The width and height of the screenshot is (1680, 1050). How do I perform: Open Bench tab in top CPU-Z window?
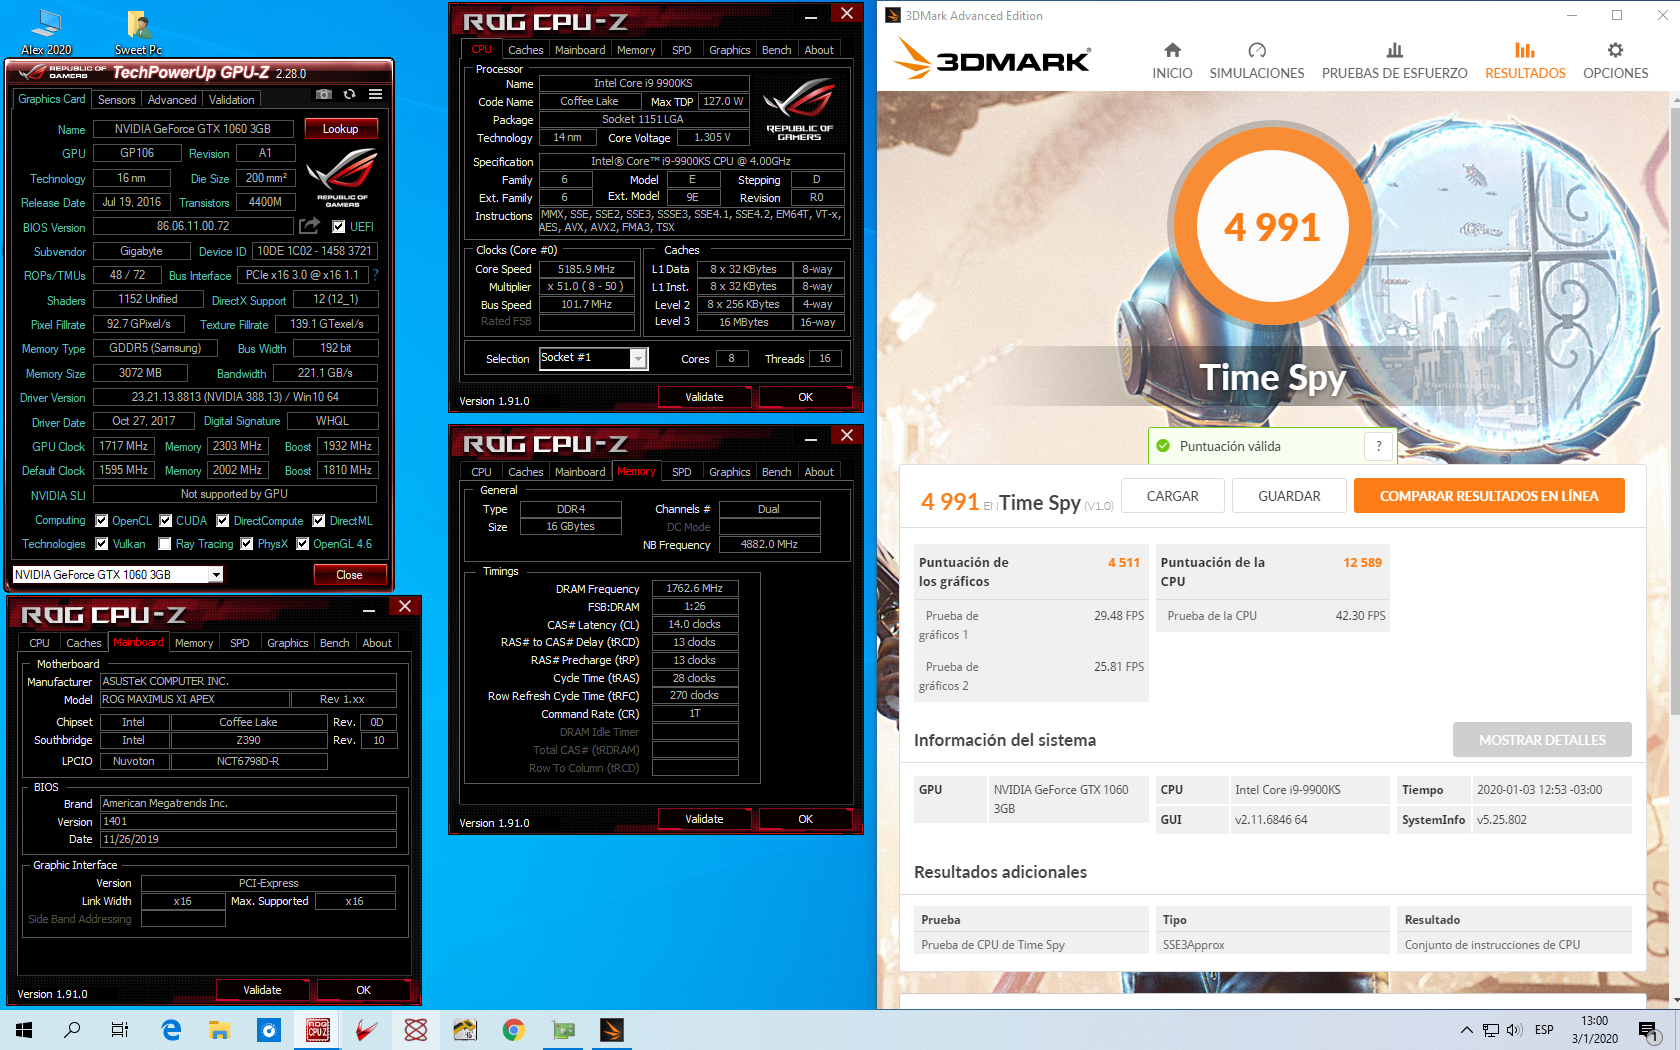(776, 50)
